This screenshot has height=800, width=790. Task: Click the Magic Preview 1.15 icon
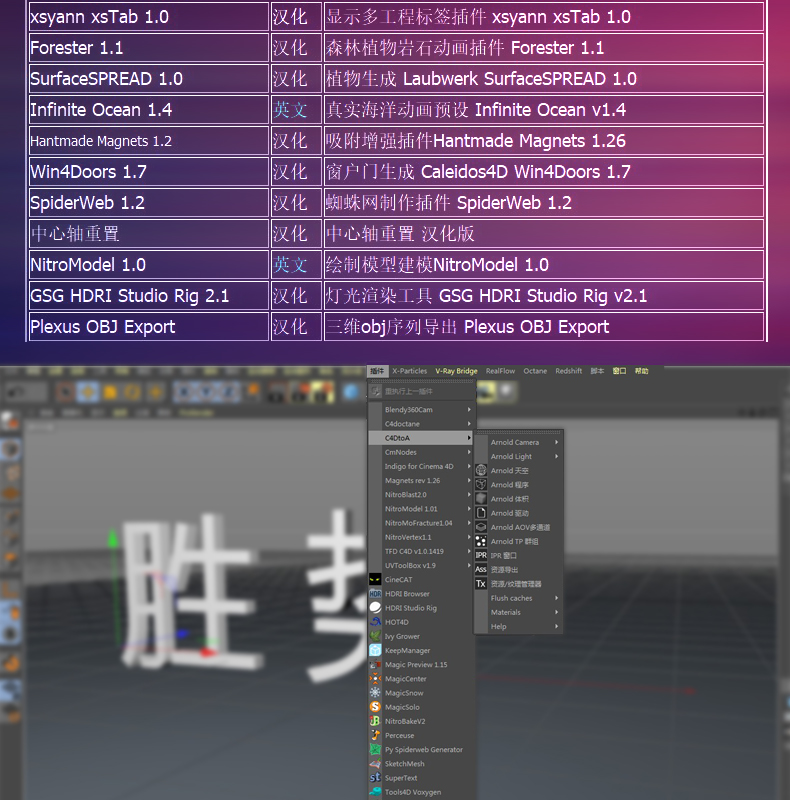click(x=375, y=664)
